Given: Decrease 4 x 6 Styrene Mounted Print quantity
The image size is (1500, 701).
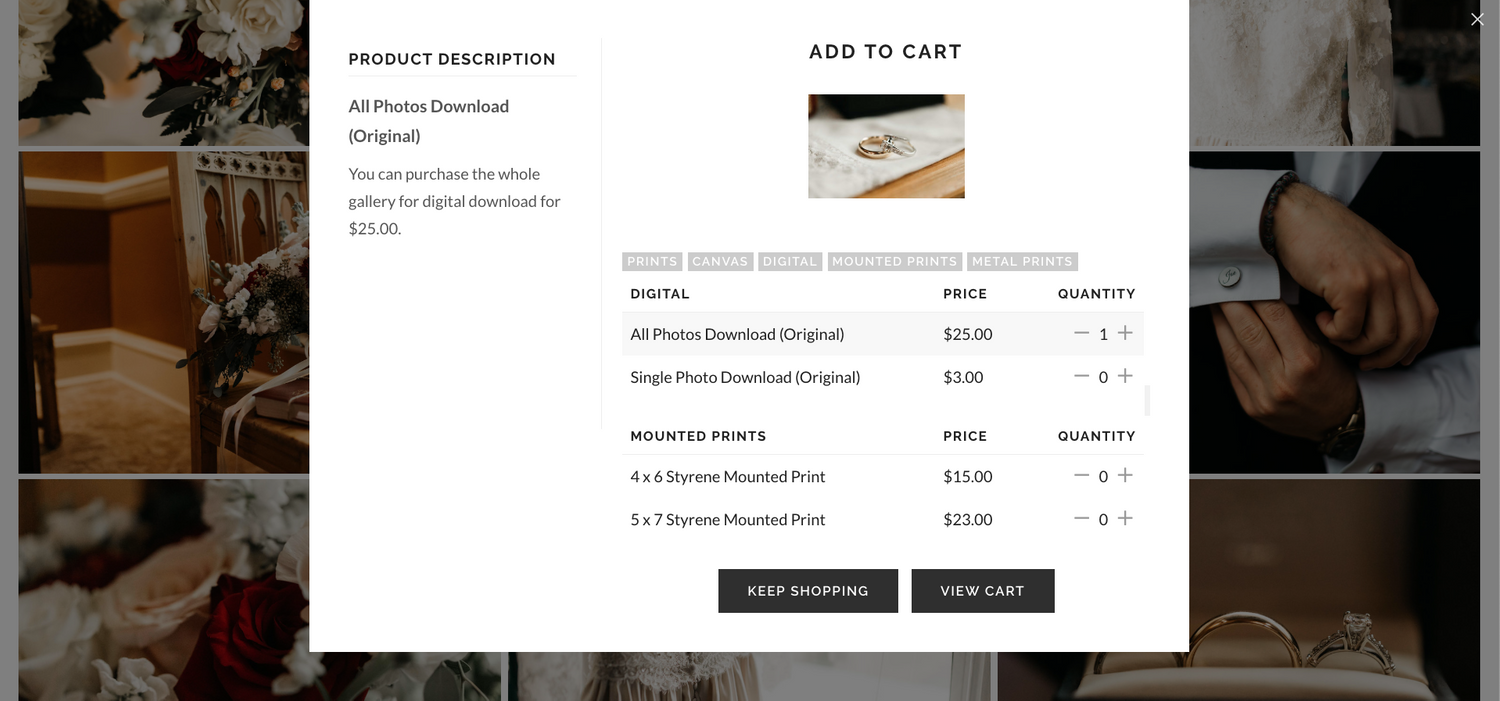Looking at the screenshot, I should click(x=1081, y=476).
